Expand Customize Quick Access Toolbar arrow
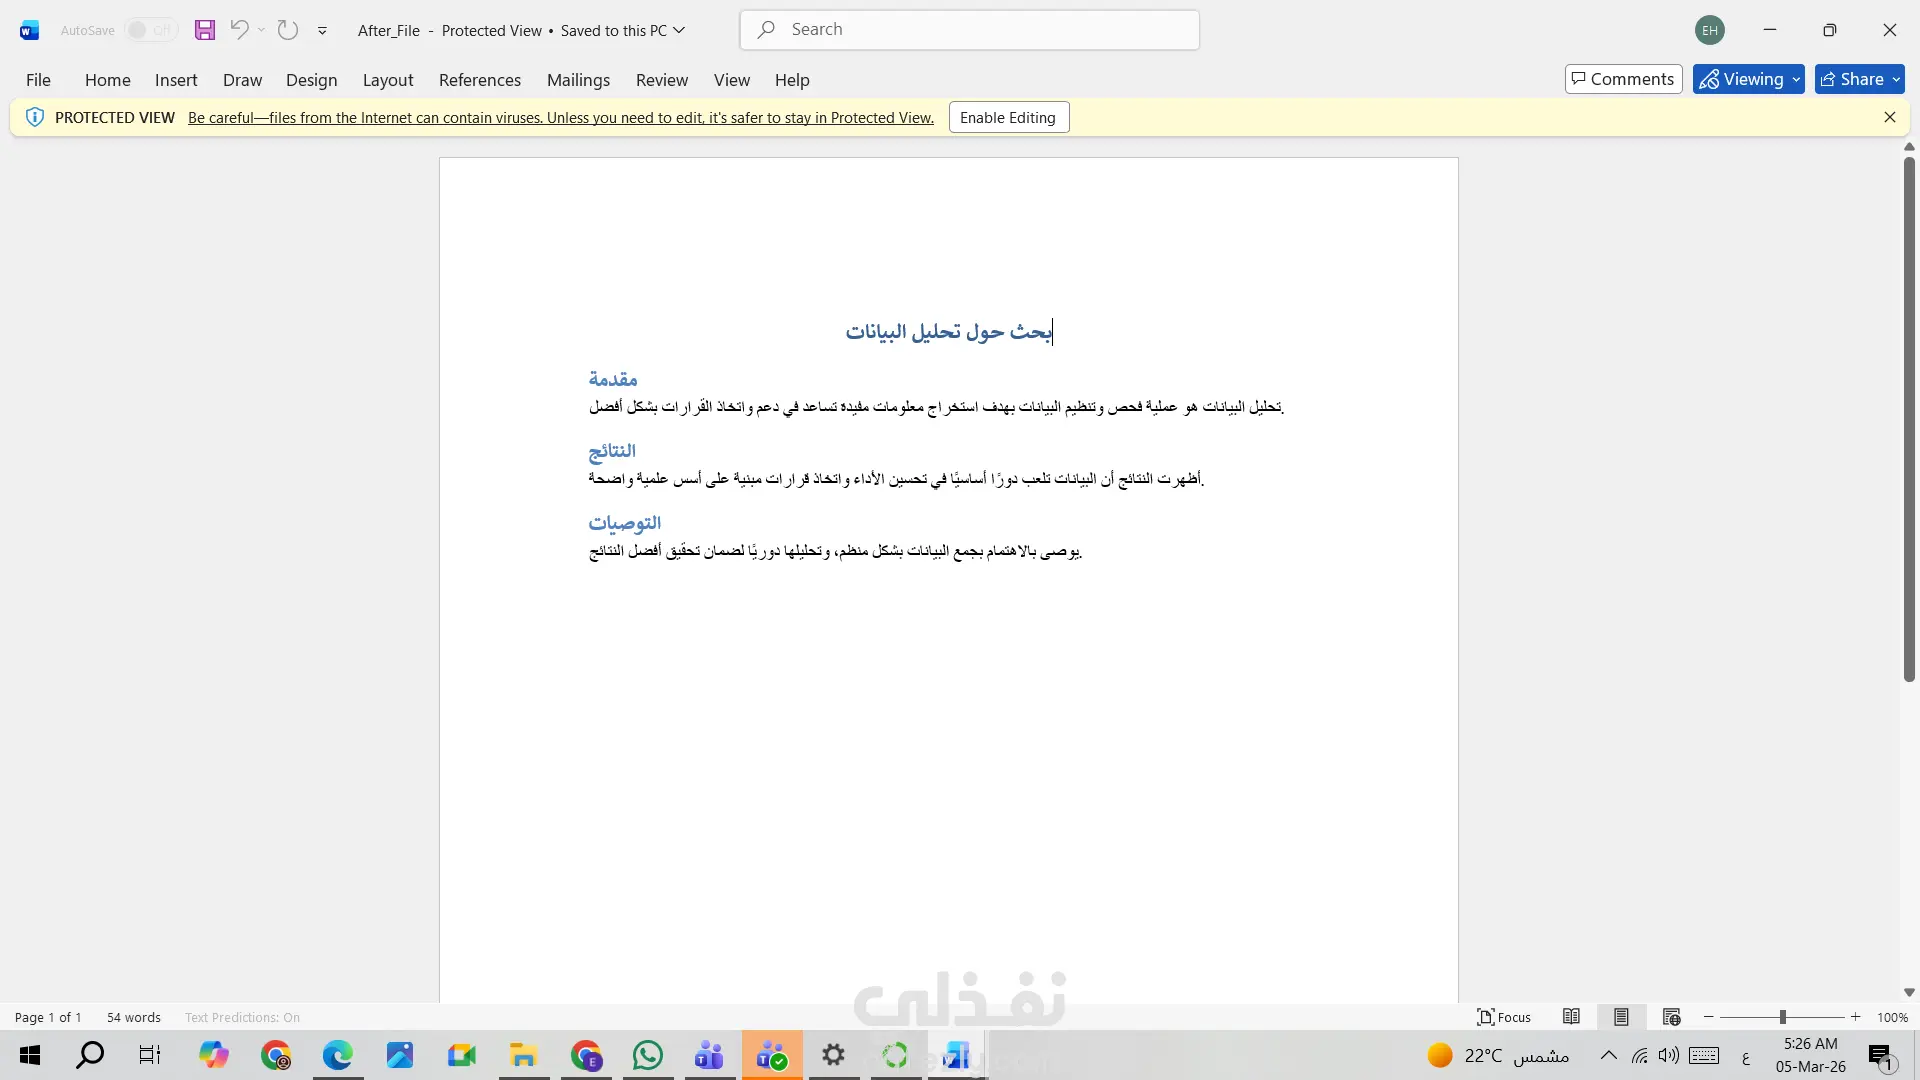This screenshot has height=1080, width=1920. click(x=322, y=31)
